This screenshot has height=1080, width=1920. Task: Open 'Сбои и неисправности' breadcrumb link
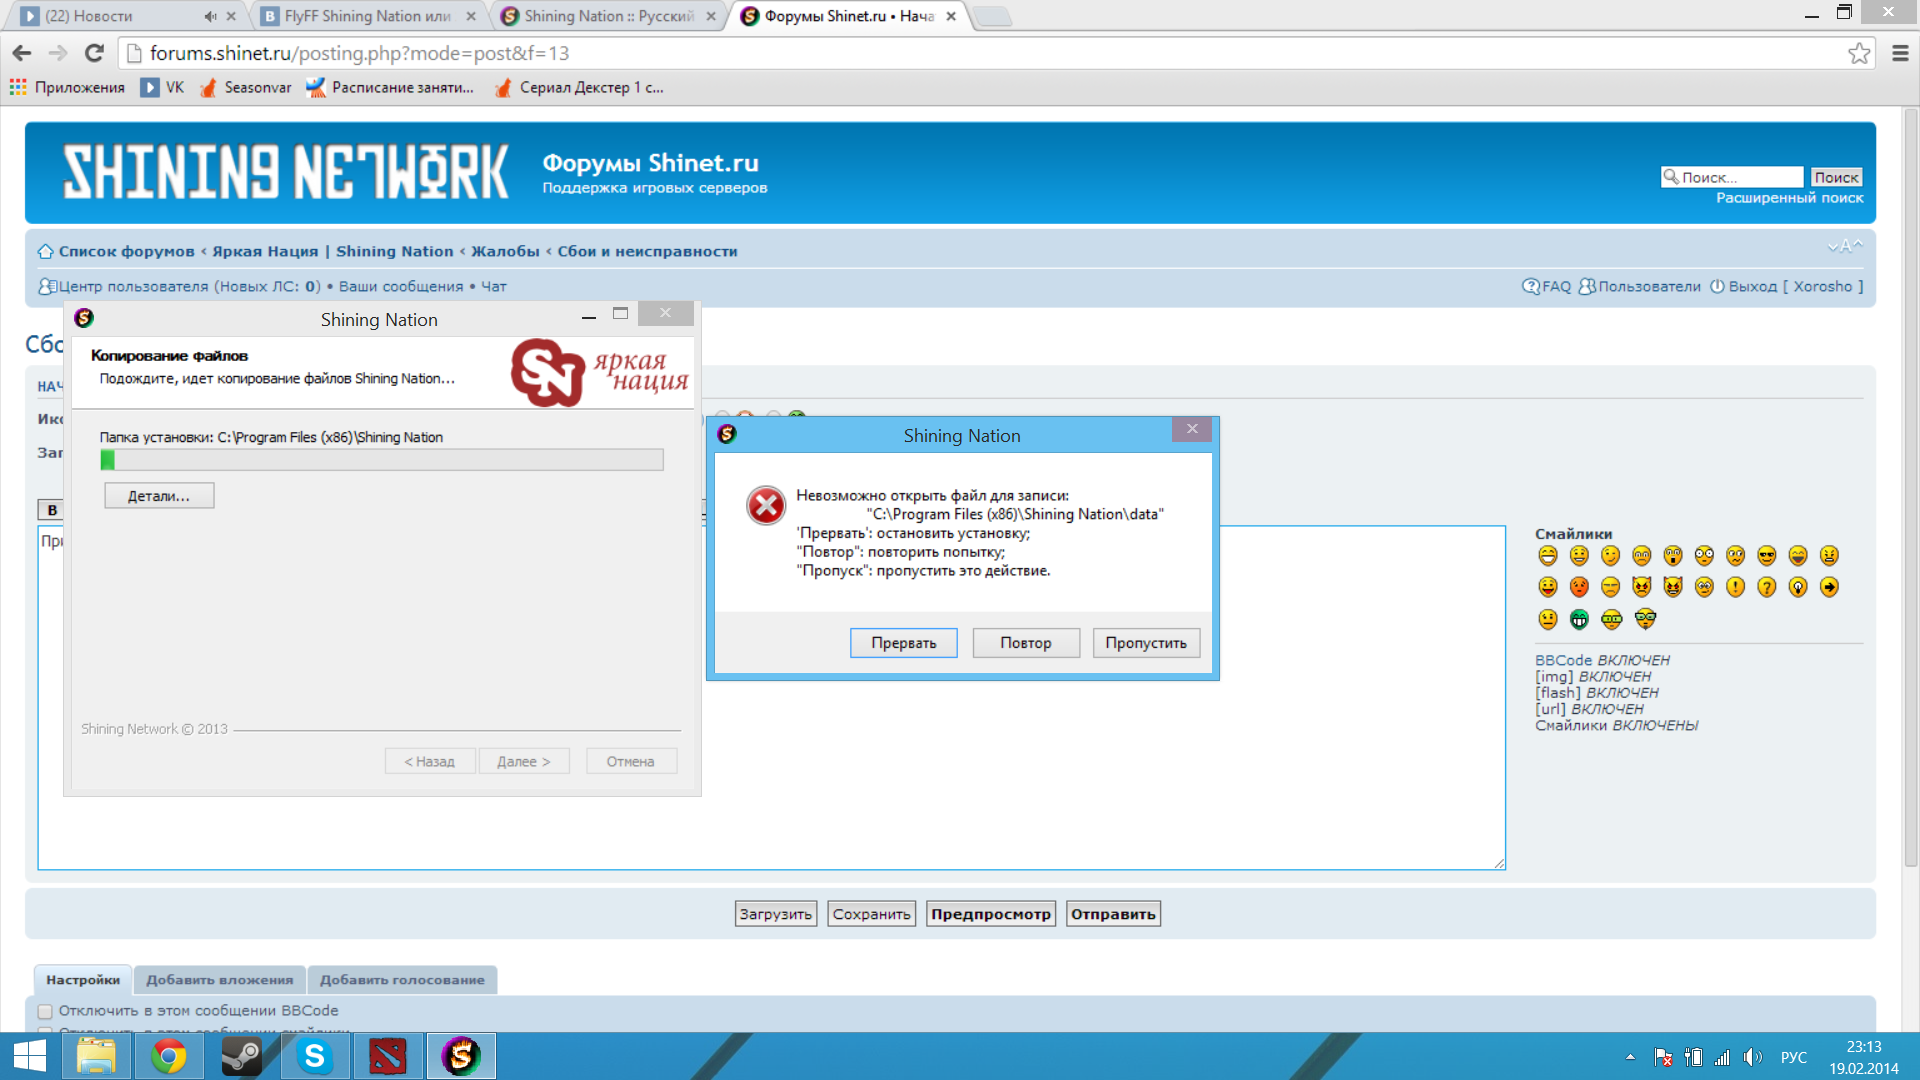coord(647,251)
